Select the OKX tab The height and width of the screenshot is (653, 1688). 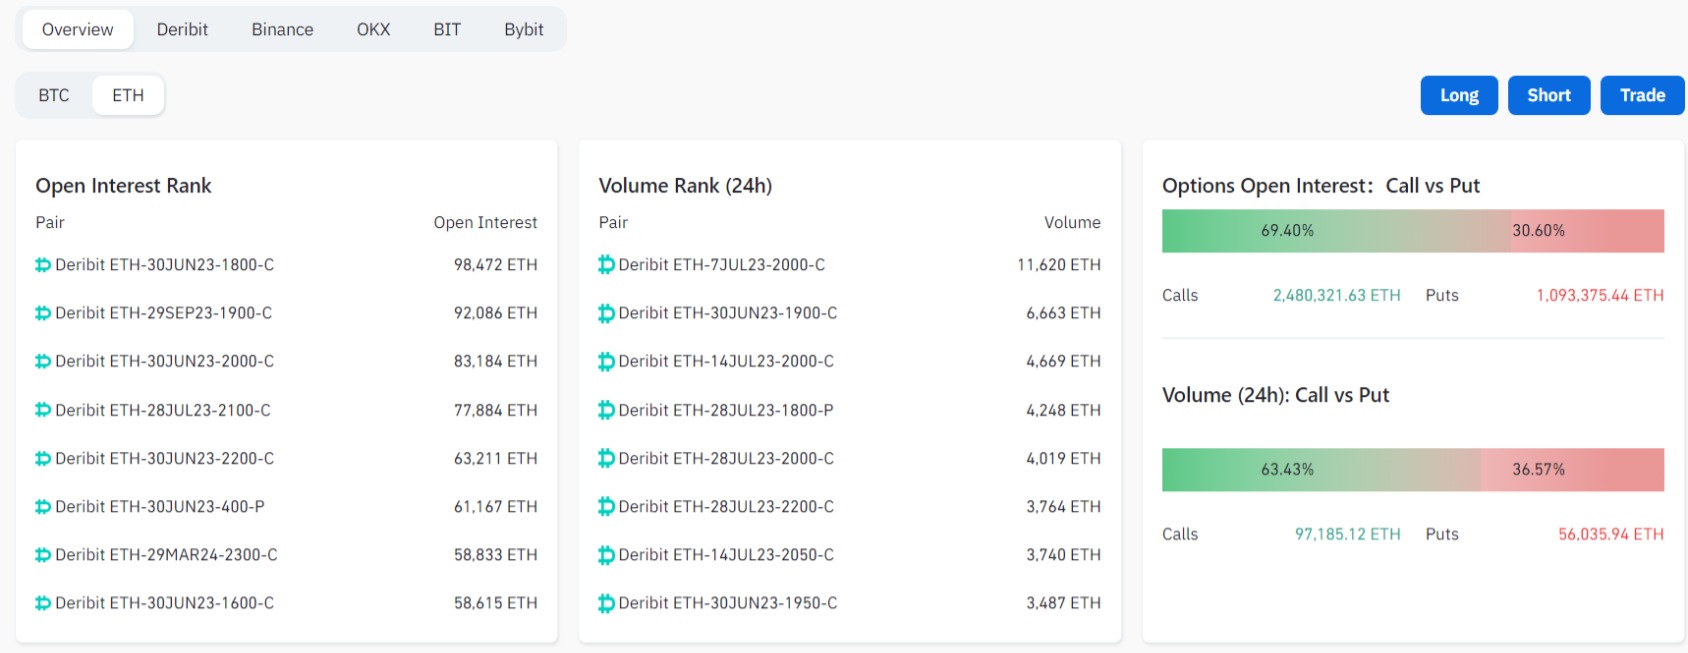[x=373, y=30]
